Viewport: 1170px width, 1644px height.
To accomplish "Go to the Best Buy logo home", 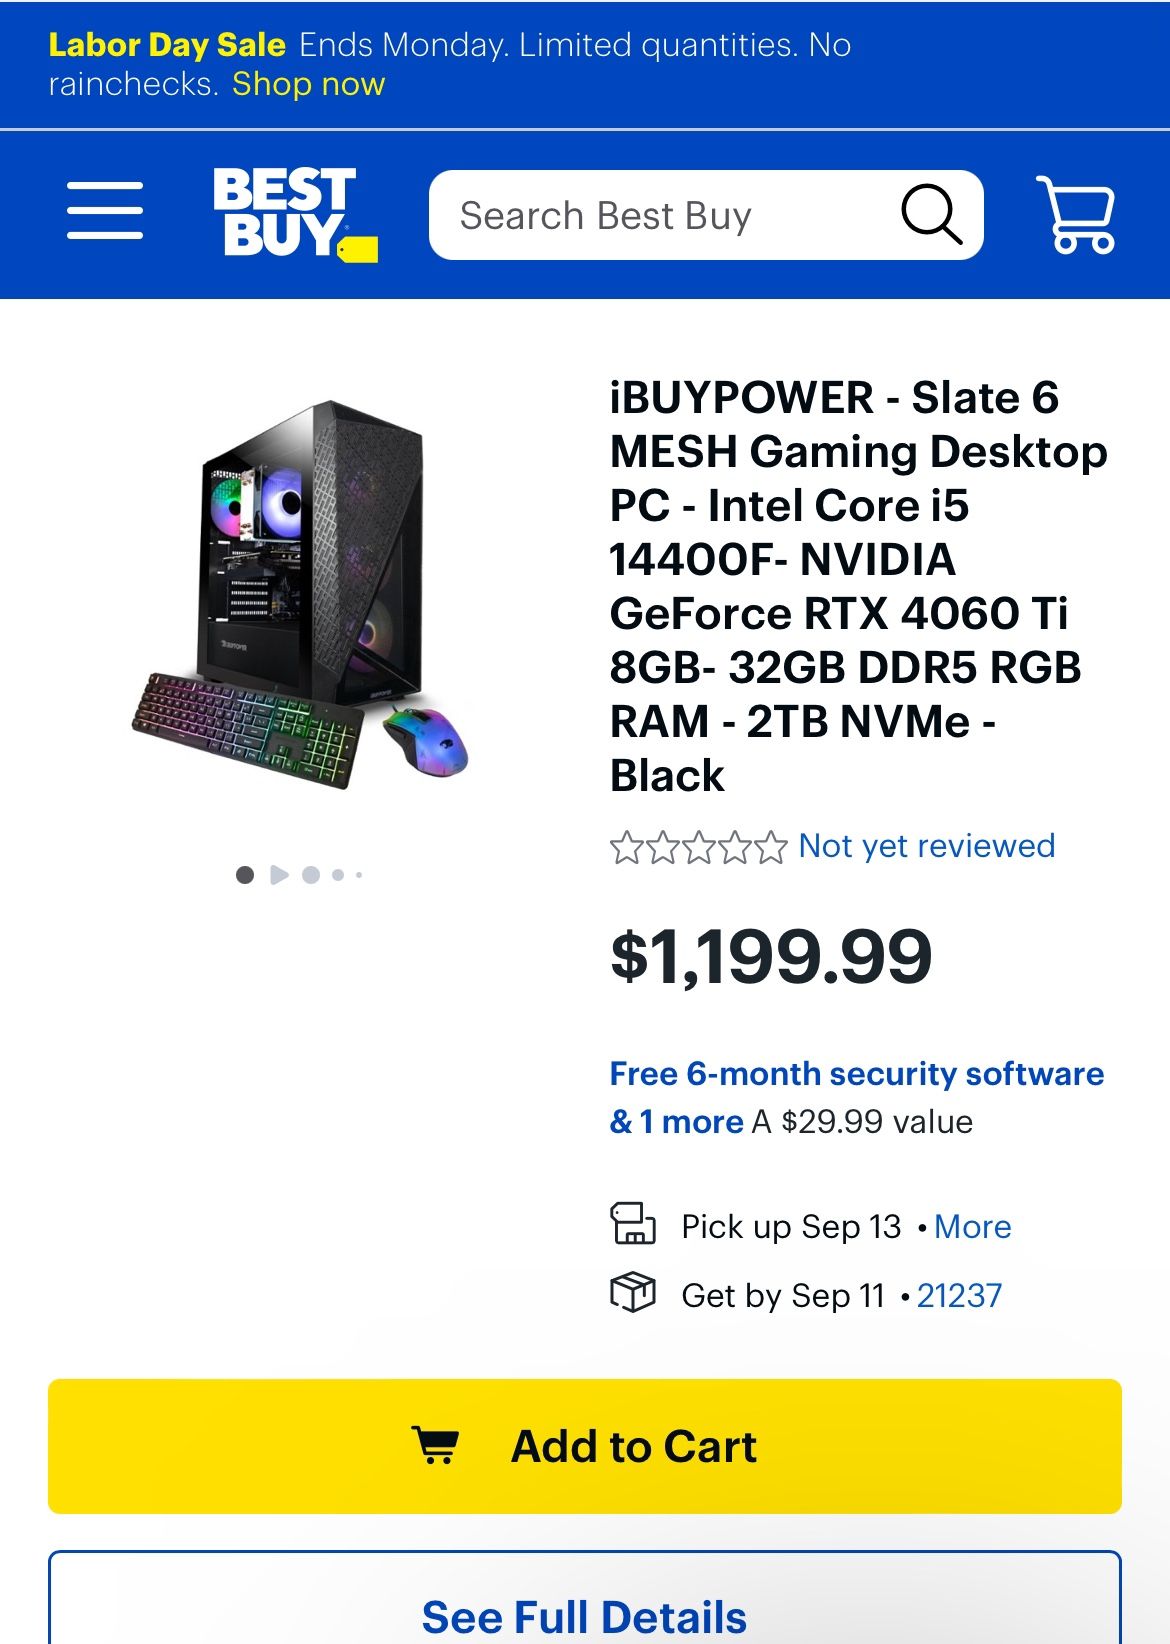I will coord(295,214).
